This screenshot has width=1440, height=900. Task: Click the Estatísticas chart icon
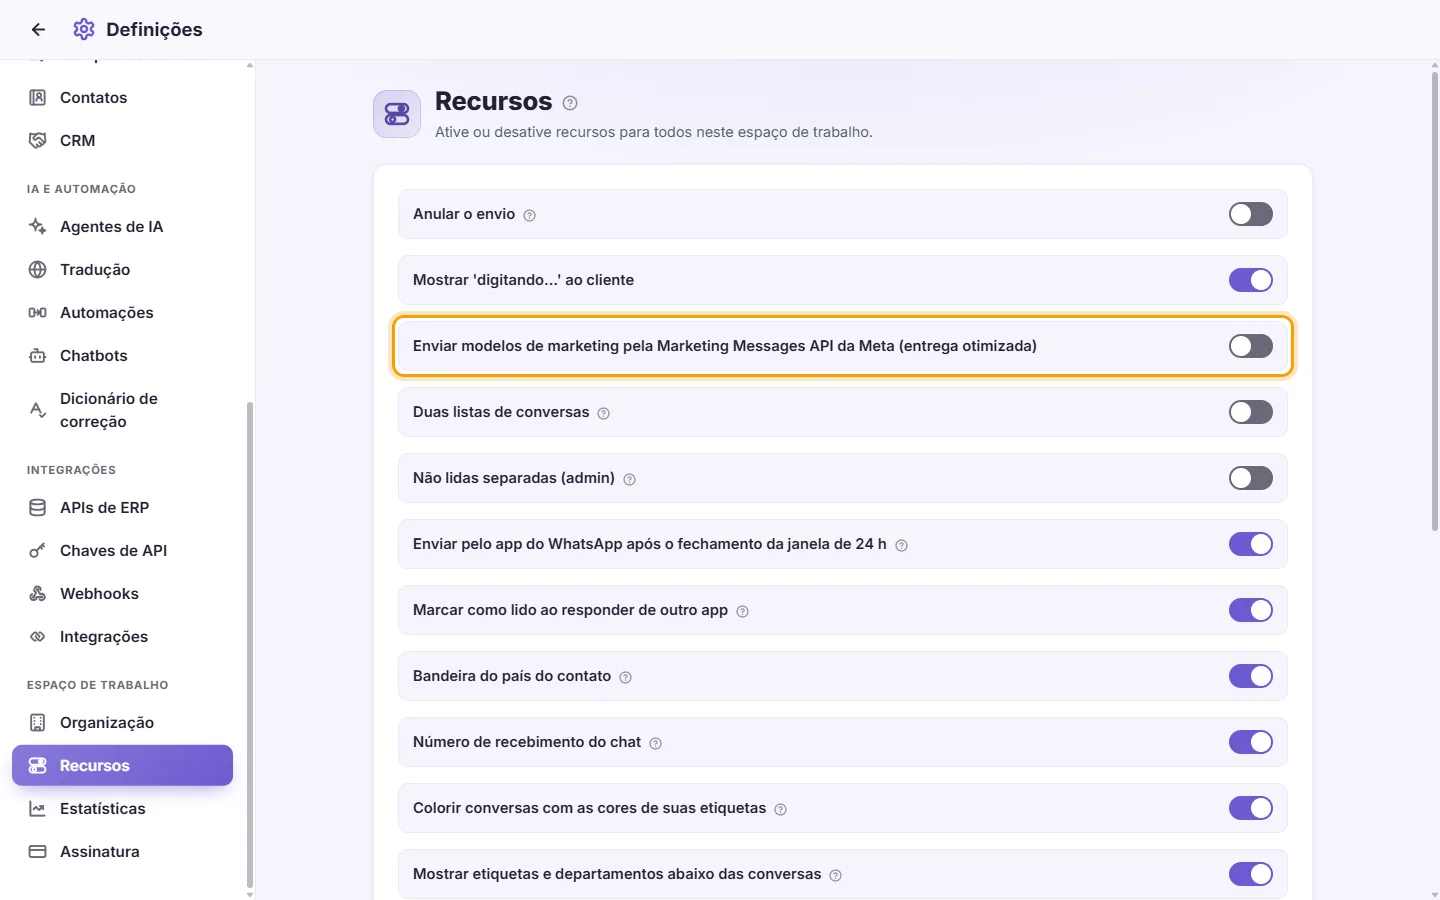pyautogui.click(x=38, y=809)
